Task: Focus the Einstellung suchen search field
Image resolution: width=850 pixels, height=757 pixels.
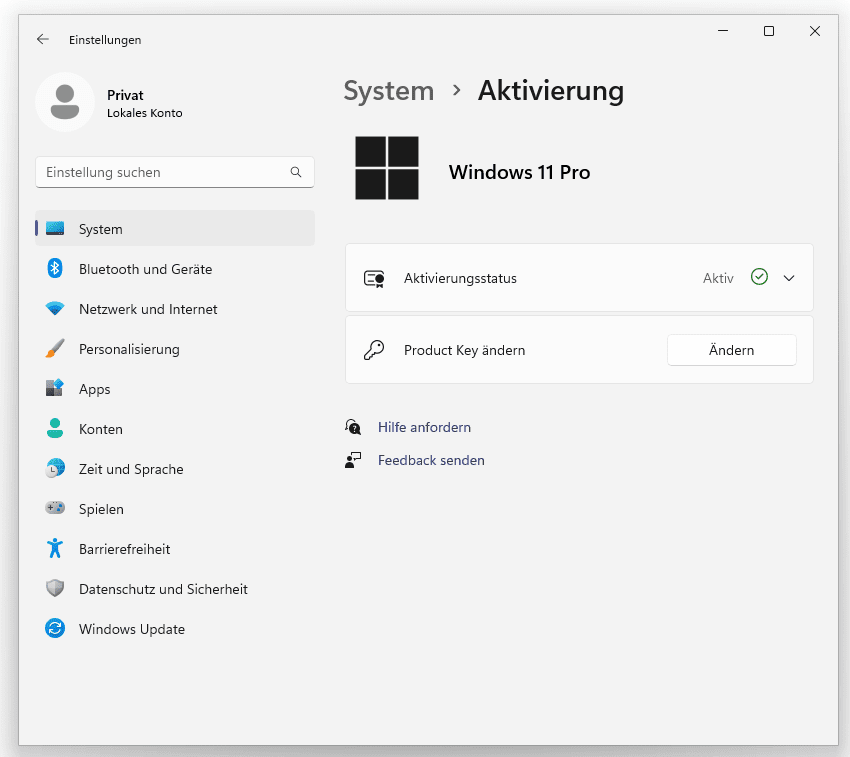Action: (x=175, y=172)
